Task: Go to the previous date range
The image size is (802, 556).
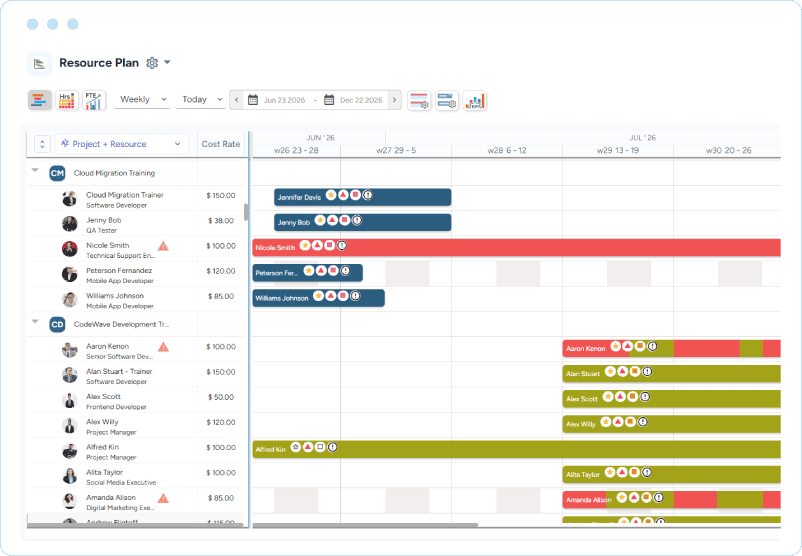Action: pos(236,100)
